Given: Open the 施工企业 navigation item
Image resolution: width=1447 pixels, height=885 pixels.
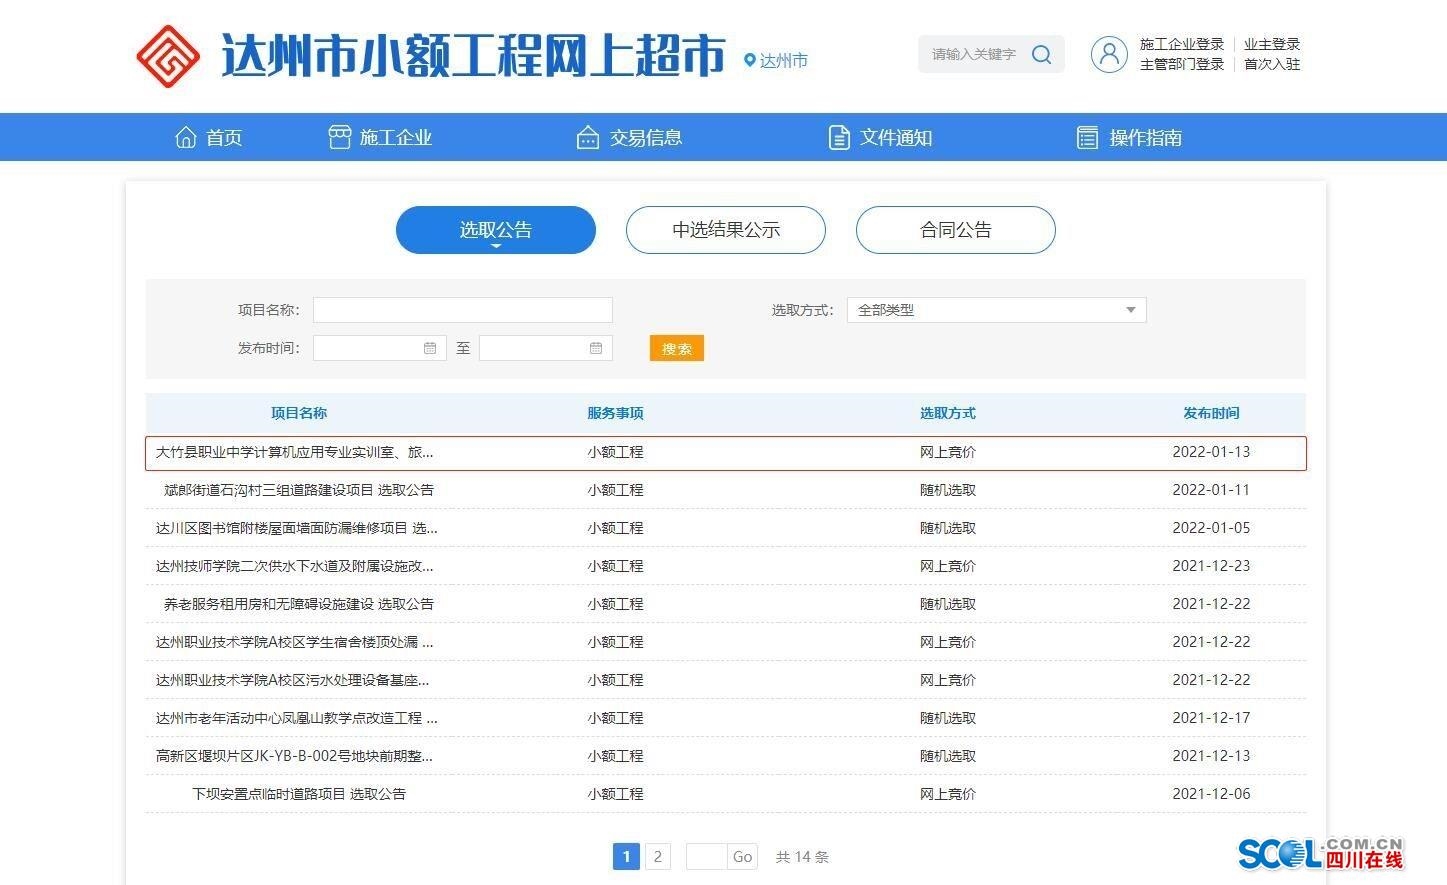Looking at the screenshot, I should click(380, 137).
